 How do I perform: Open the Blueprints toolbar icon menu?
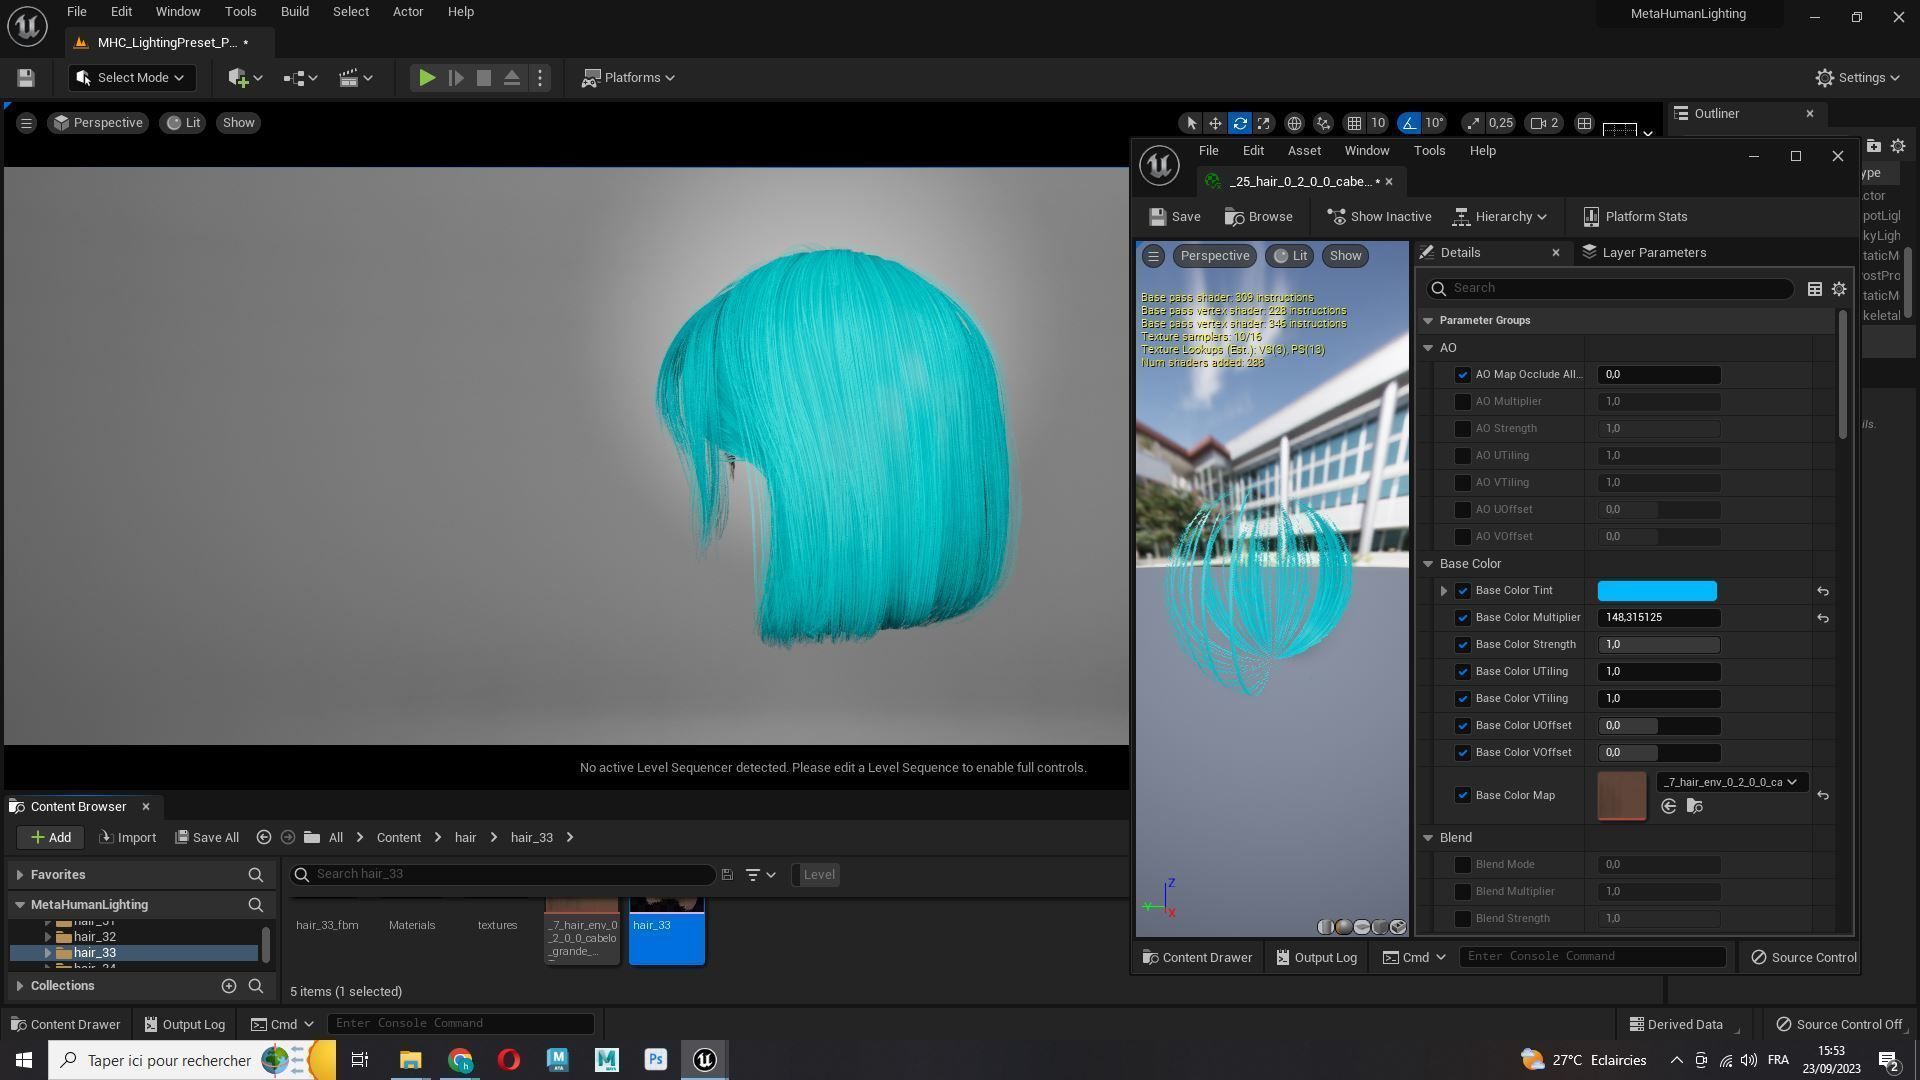coord(300,78)
